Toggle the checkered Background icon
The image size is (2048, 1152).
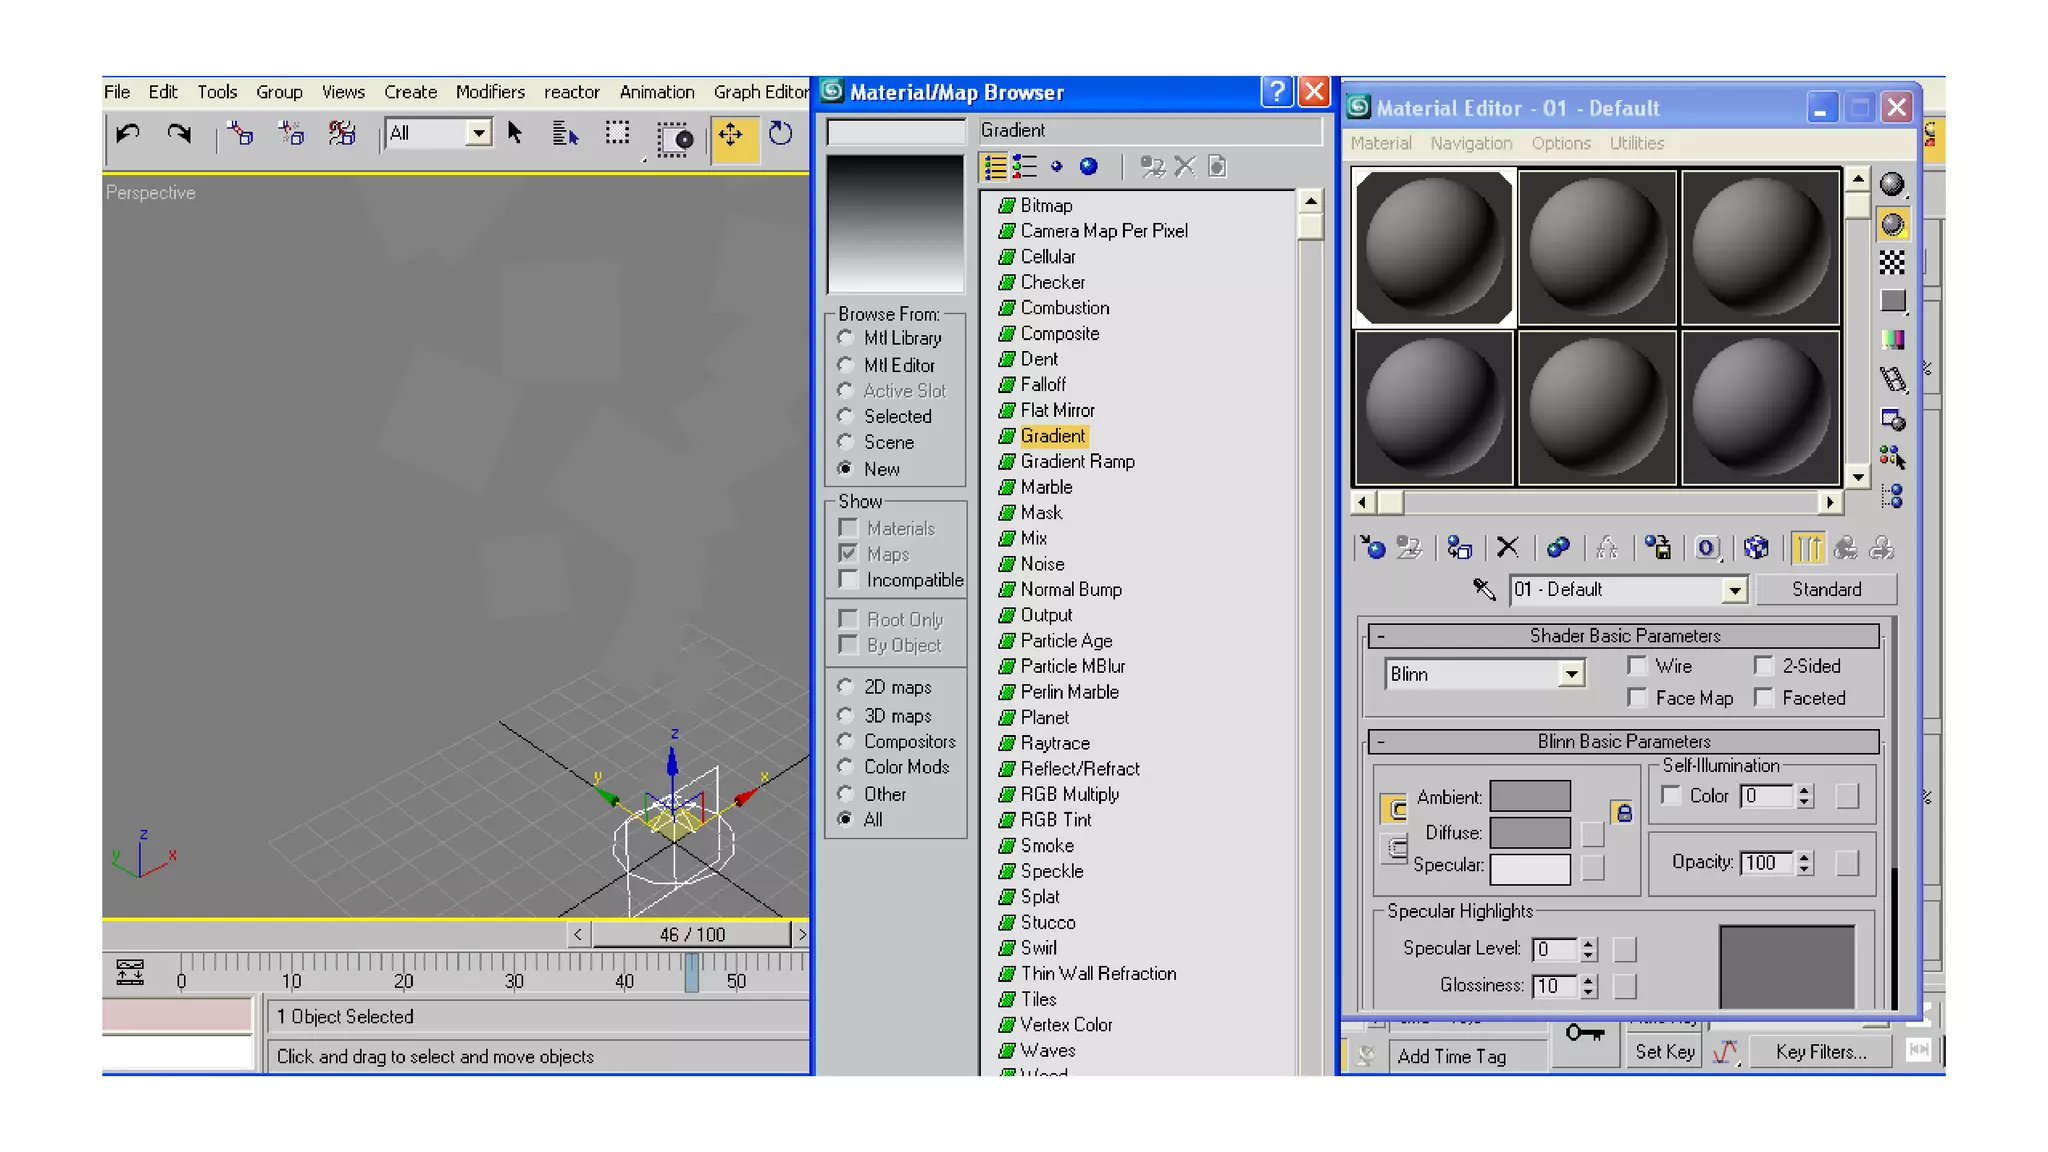click(x=1892, y=263)
